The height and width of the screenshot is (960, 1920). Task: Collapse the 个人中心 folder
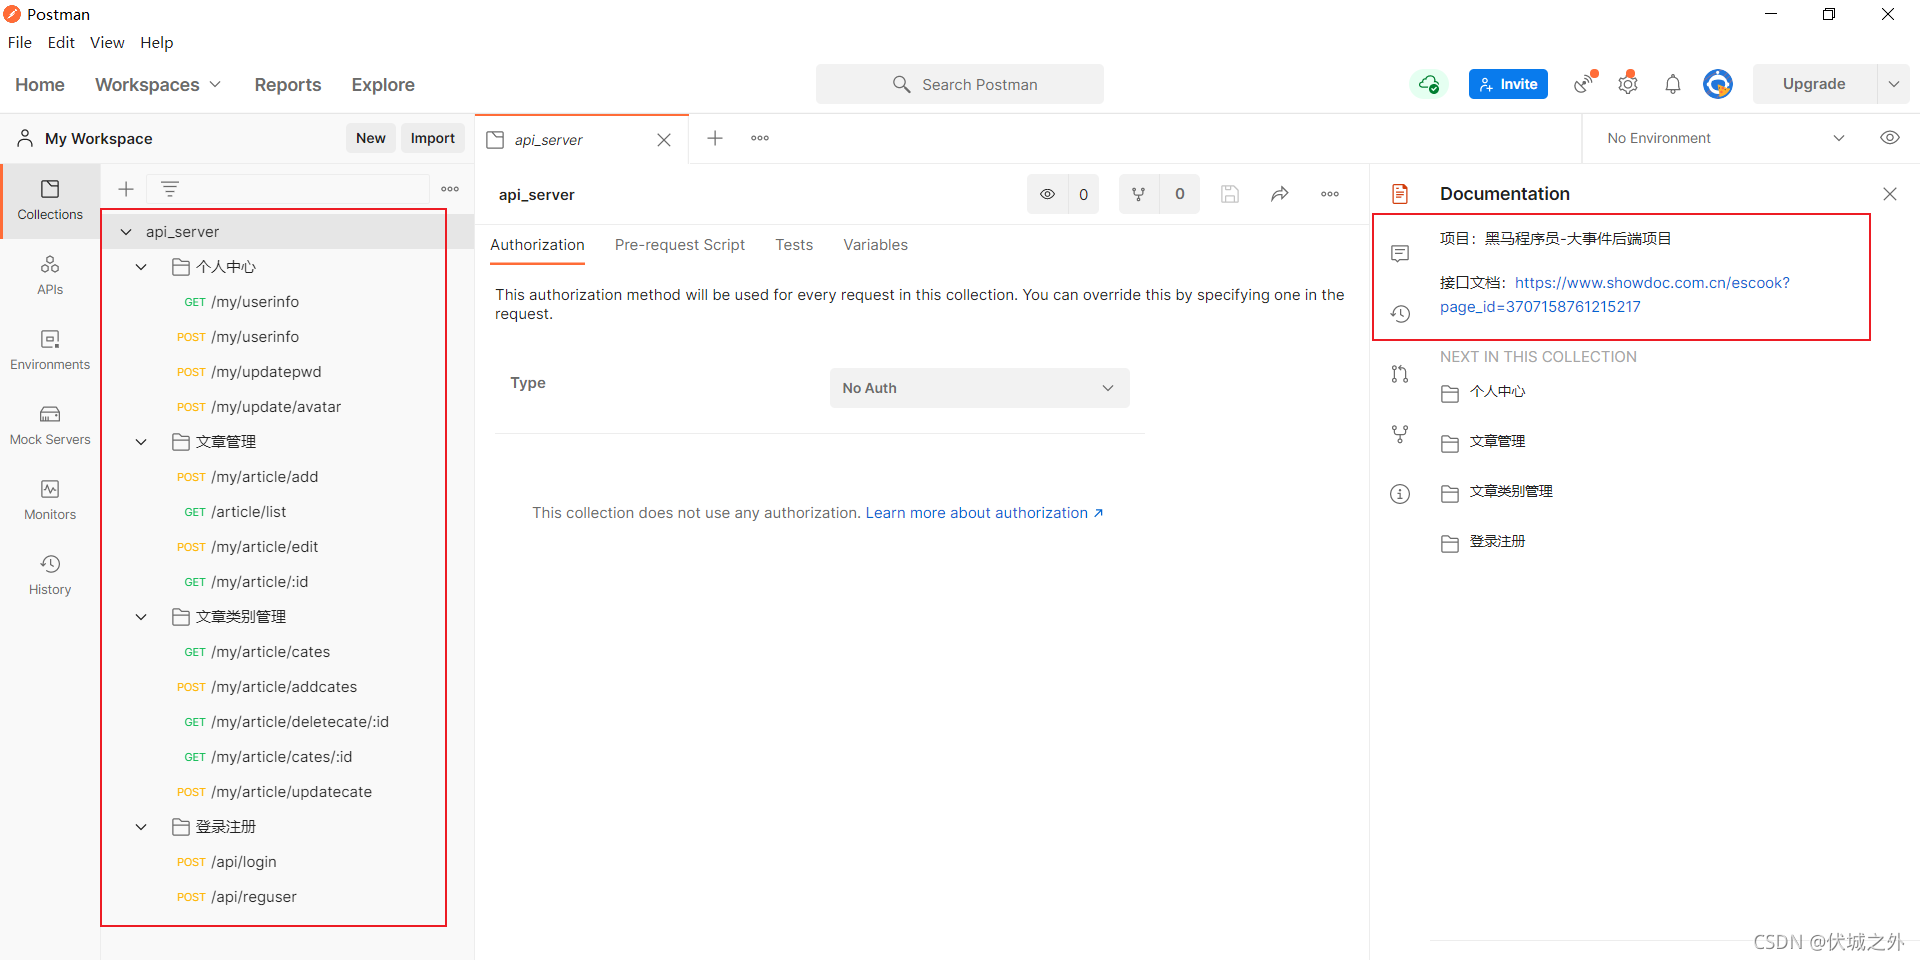click(x=141, y=267)
